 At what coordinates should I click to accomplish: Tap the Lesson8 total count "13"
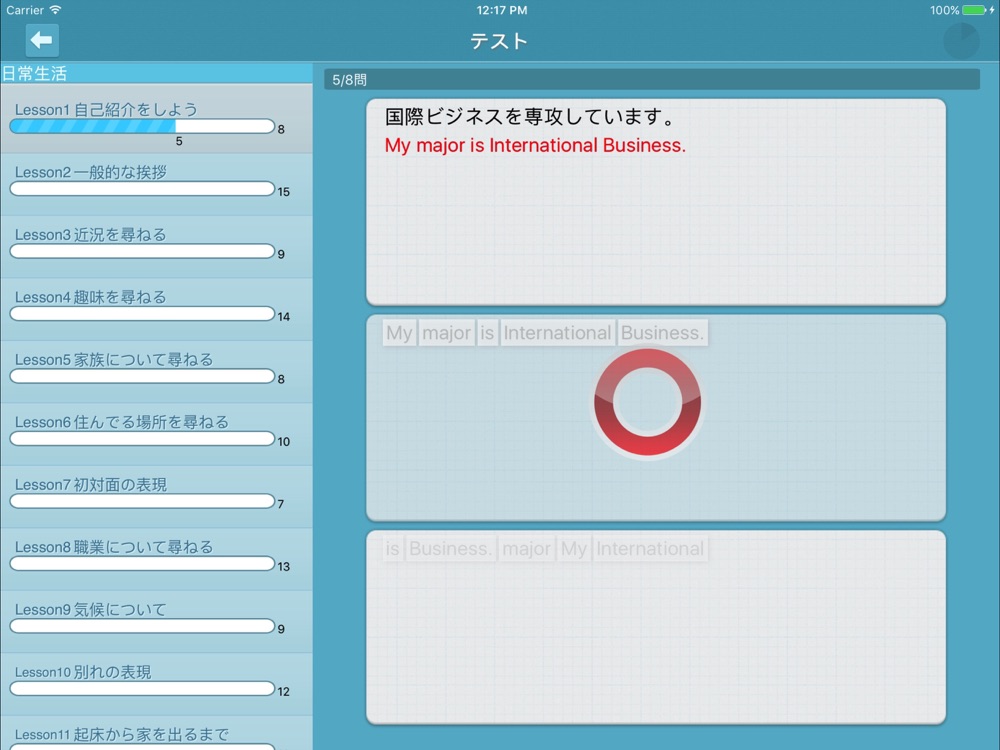284,566
